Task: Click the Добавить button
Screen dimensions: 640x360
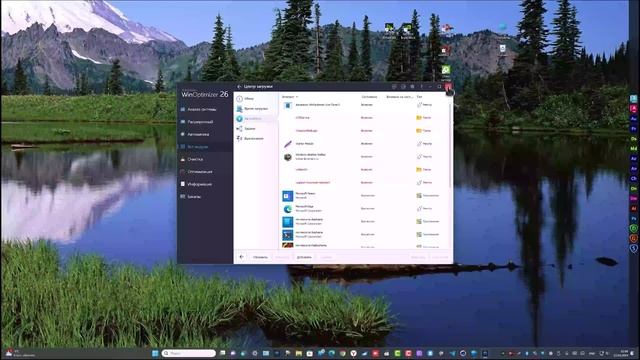Action: tap(304, 257)
